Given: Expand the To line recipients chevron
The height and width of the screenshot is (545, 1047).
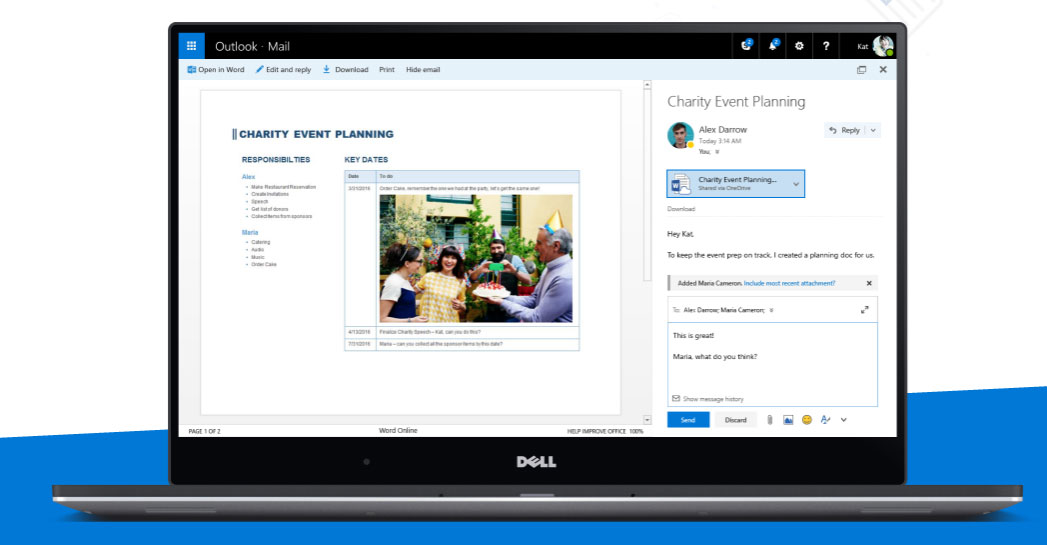Looking at the screenshot, I should [771, 311].
